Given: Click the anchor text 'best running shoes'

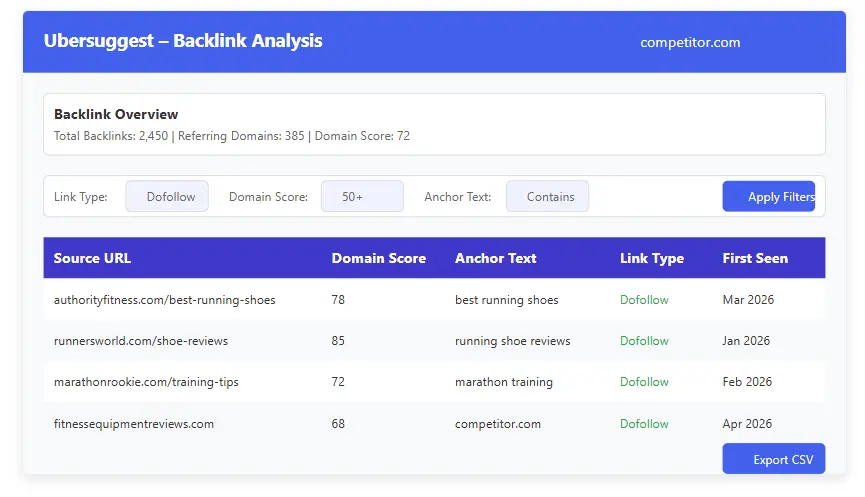Looking at the screenshot, I should tap(506, 300).
